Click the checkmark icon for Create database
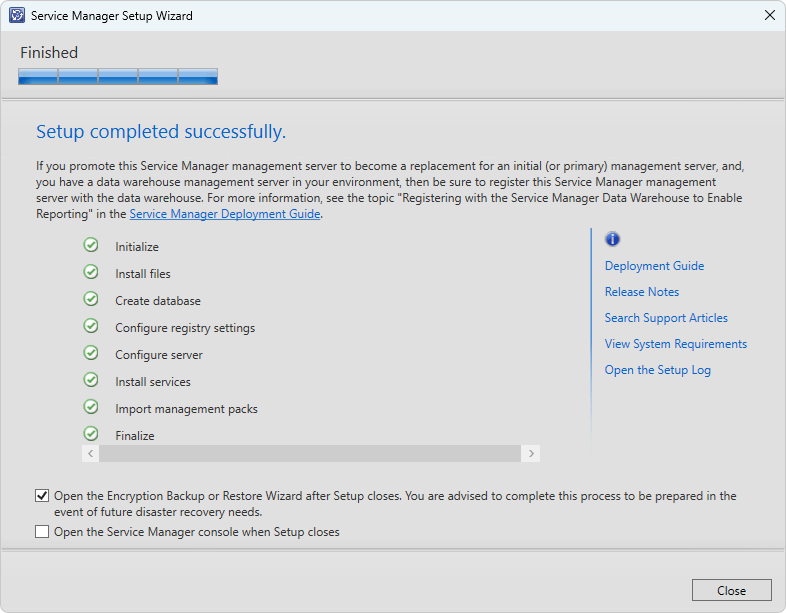Viewport: 786px width, 613px height. coord(91,299)
